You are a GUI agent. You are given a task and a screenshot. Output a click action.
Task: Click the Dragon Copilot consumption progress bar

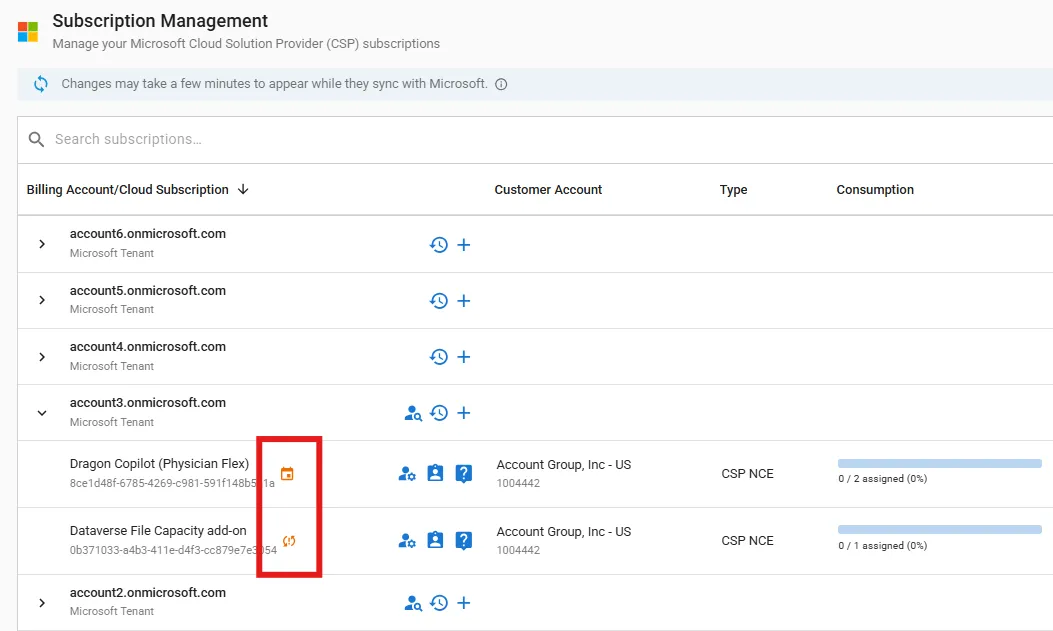pyautogui.click(x=940, y=463)
